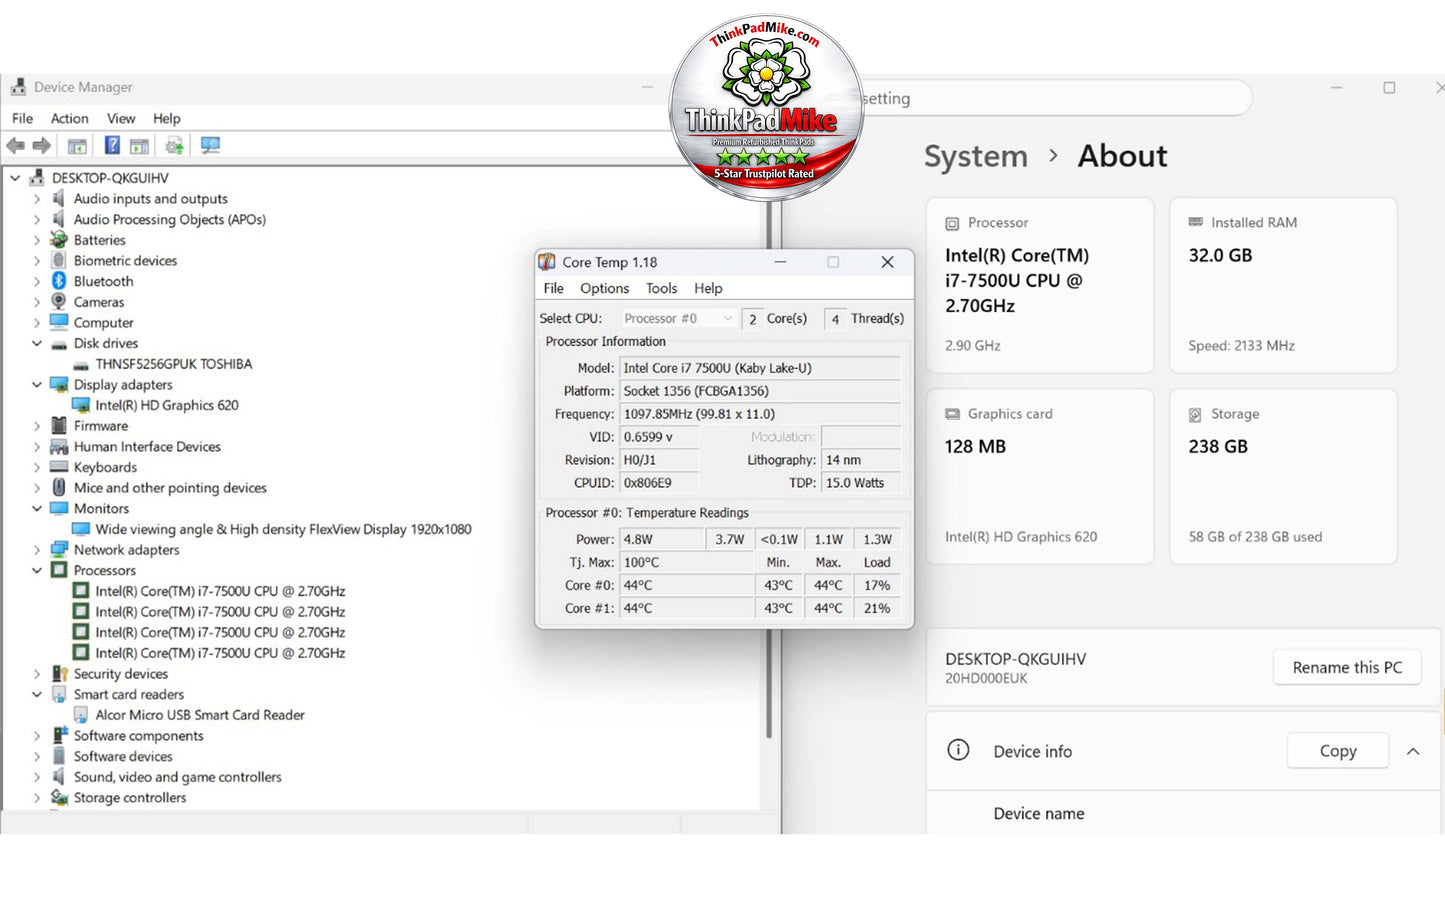This screenshot has height=908, width=1445.
Task: Collapse the Smart card readers node
Action: (x=37, y=695)
